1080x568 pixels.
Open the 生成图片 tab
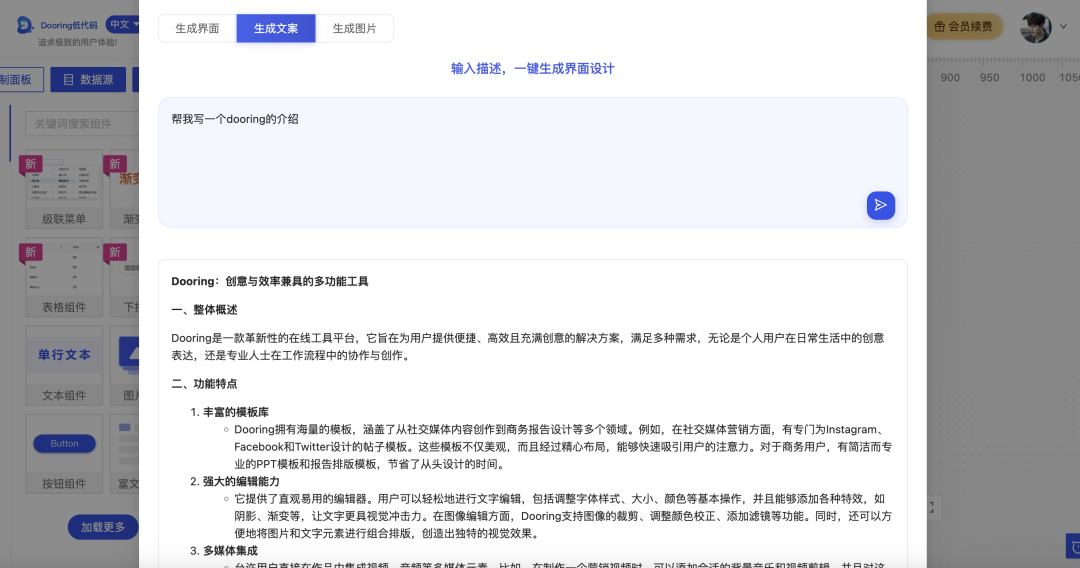(x=354, y=28)
